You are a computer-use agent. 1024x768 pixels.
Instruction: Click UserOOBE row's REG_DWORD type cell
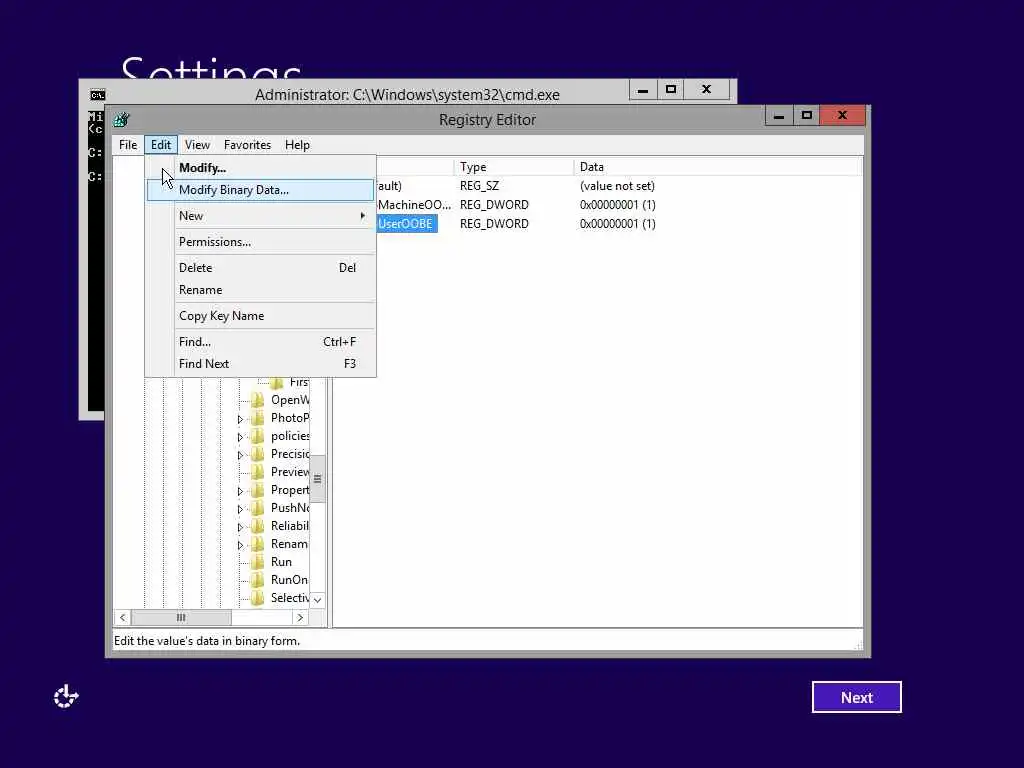coord(494,224)
